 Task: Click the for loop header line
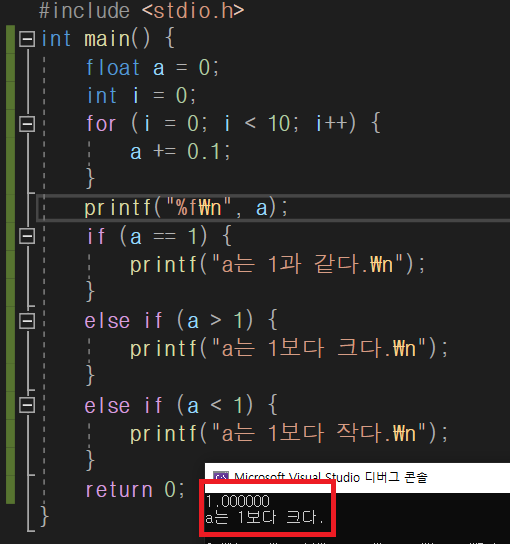tap(233, 123)
